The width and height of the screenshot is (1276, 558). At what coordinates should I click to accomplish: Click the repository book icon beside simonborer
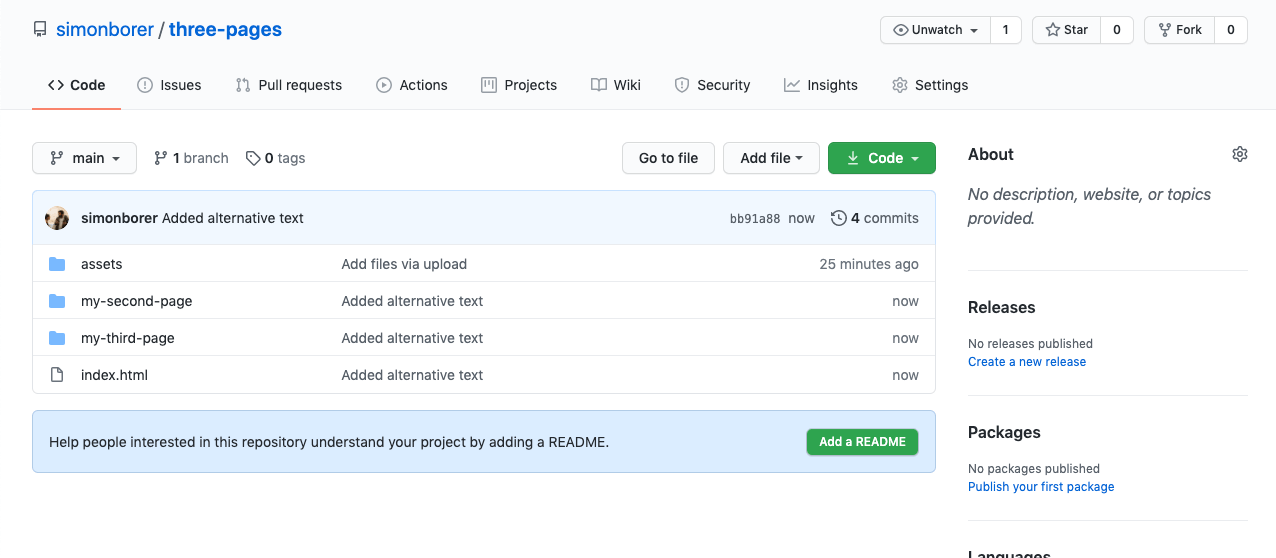[40, 29]
